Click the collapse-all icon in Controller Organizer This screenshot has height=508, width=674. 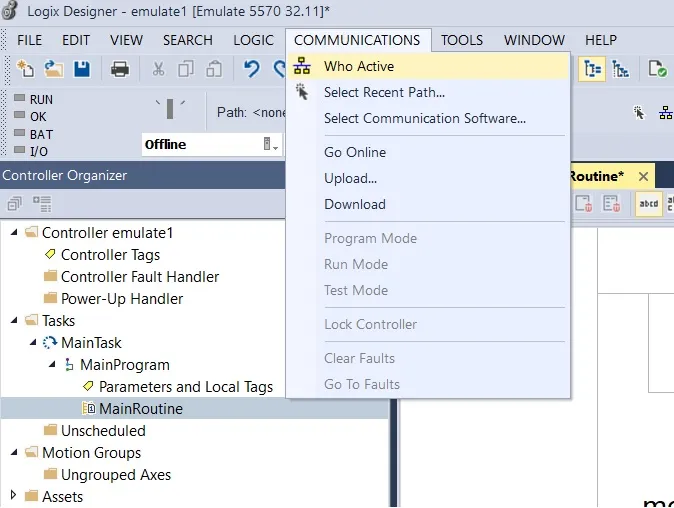coord(14,204)
